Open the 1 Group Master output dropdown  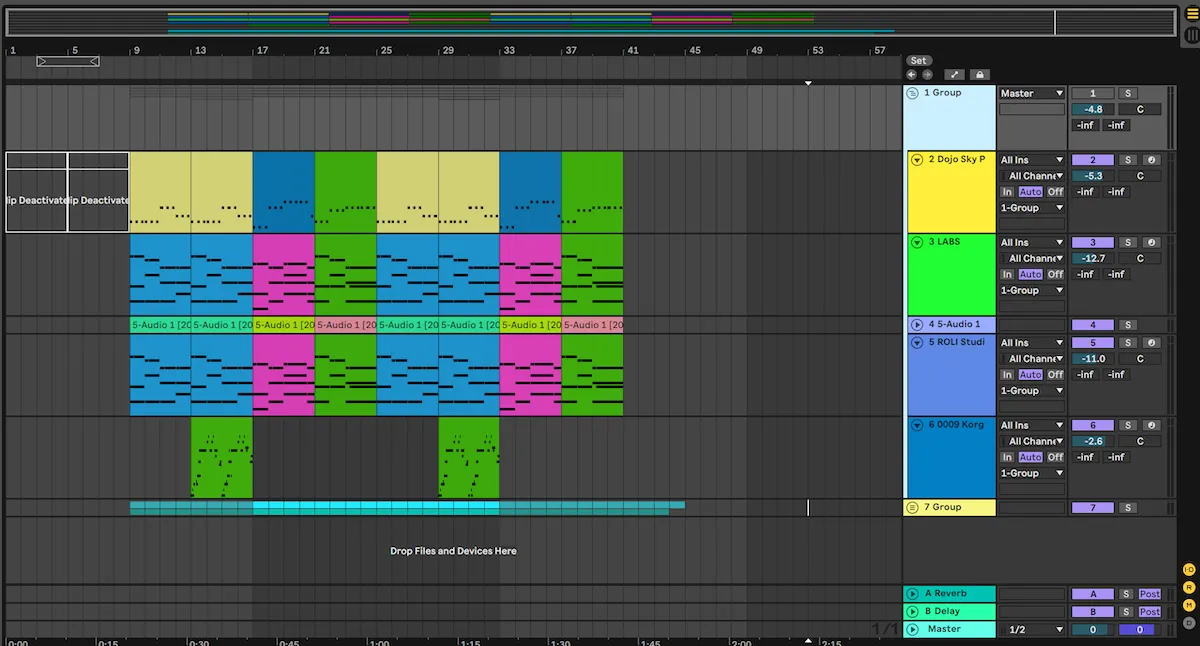pyautogui.click(x=1032, y=93)
